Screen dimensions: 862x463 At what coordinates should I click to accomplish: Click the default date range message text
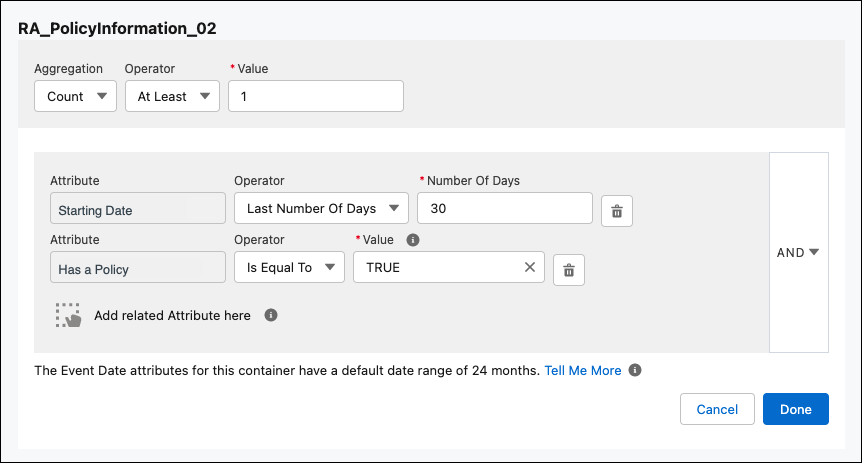pos(287,371)
